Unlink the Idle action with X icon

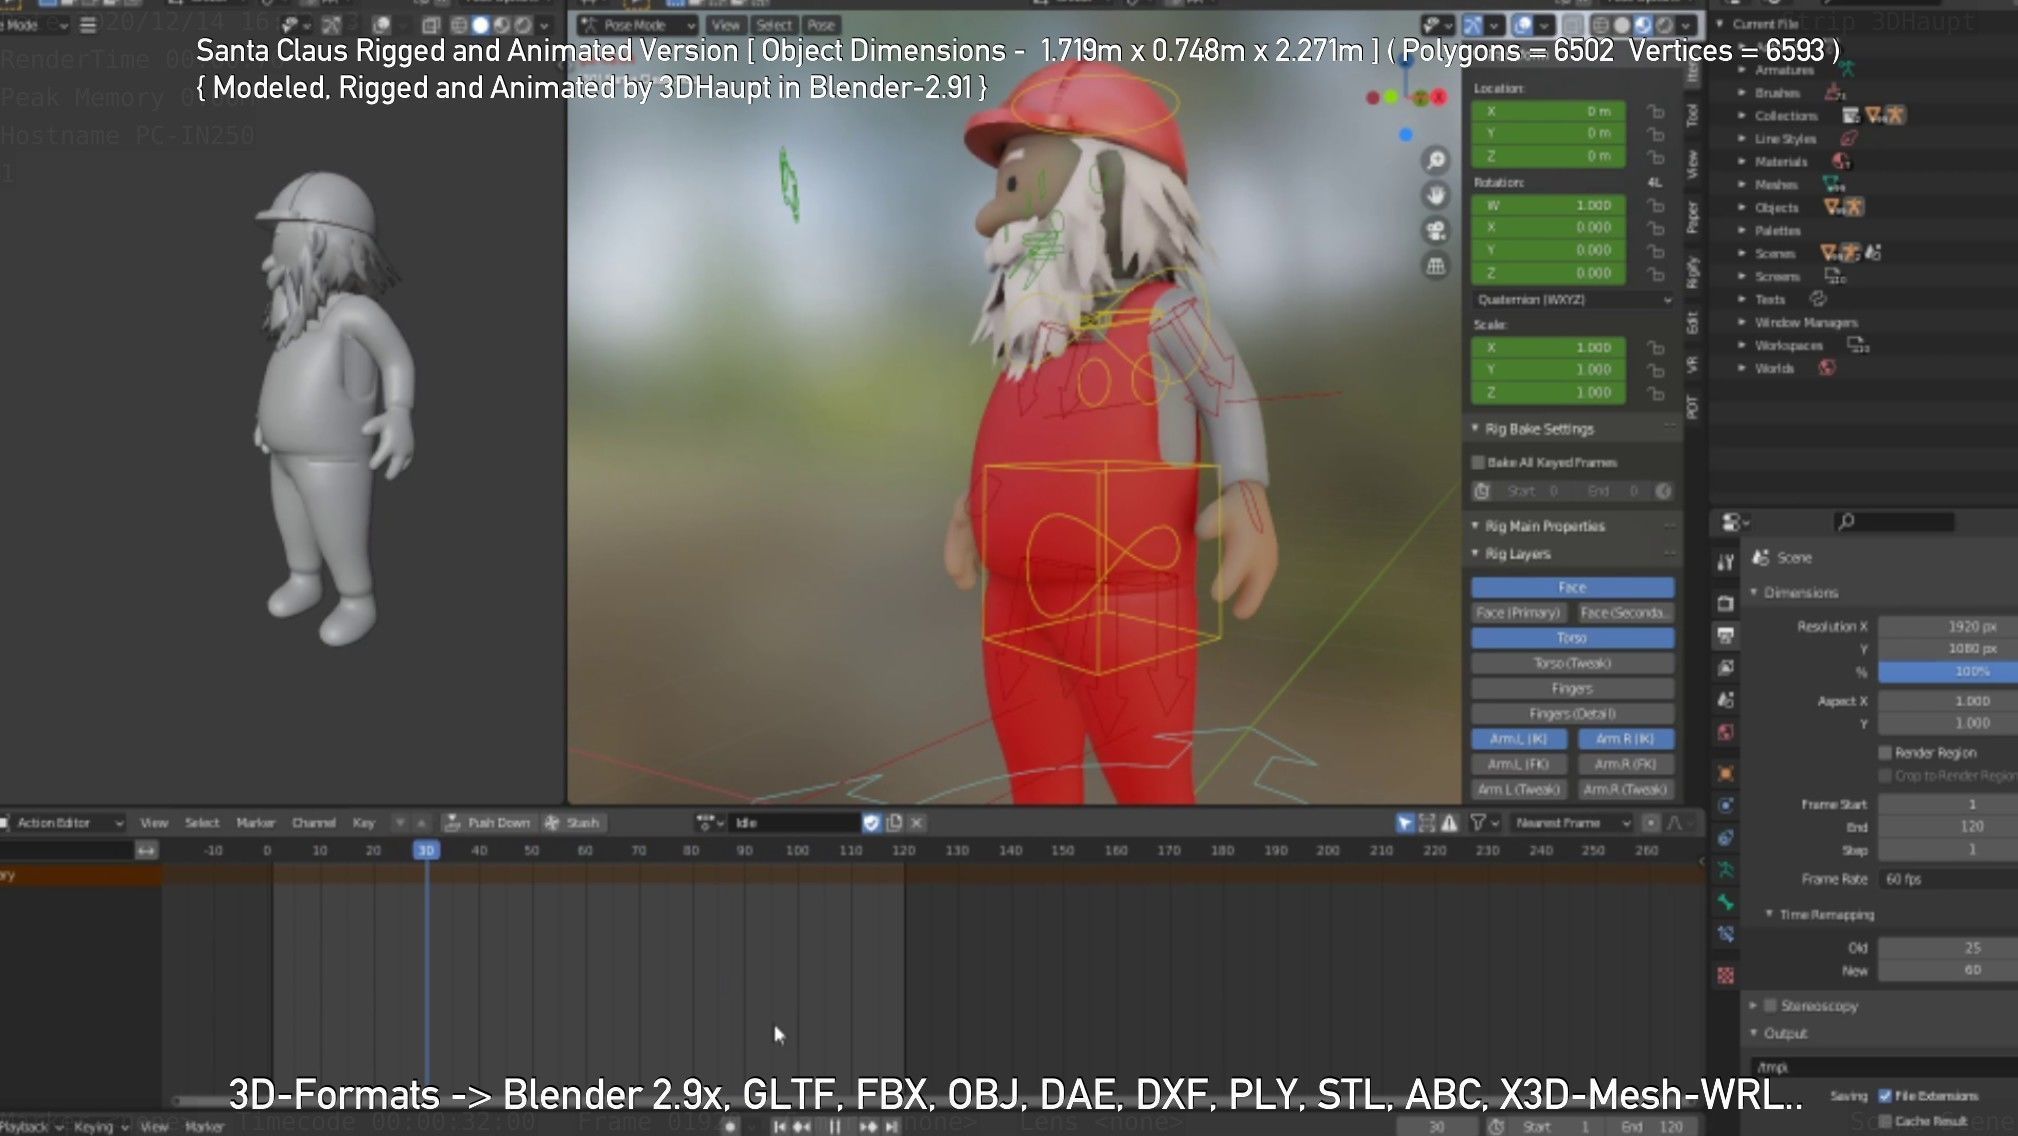916,822
